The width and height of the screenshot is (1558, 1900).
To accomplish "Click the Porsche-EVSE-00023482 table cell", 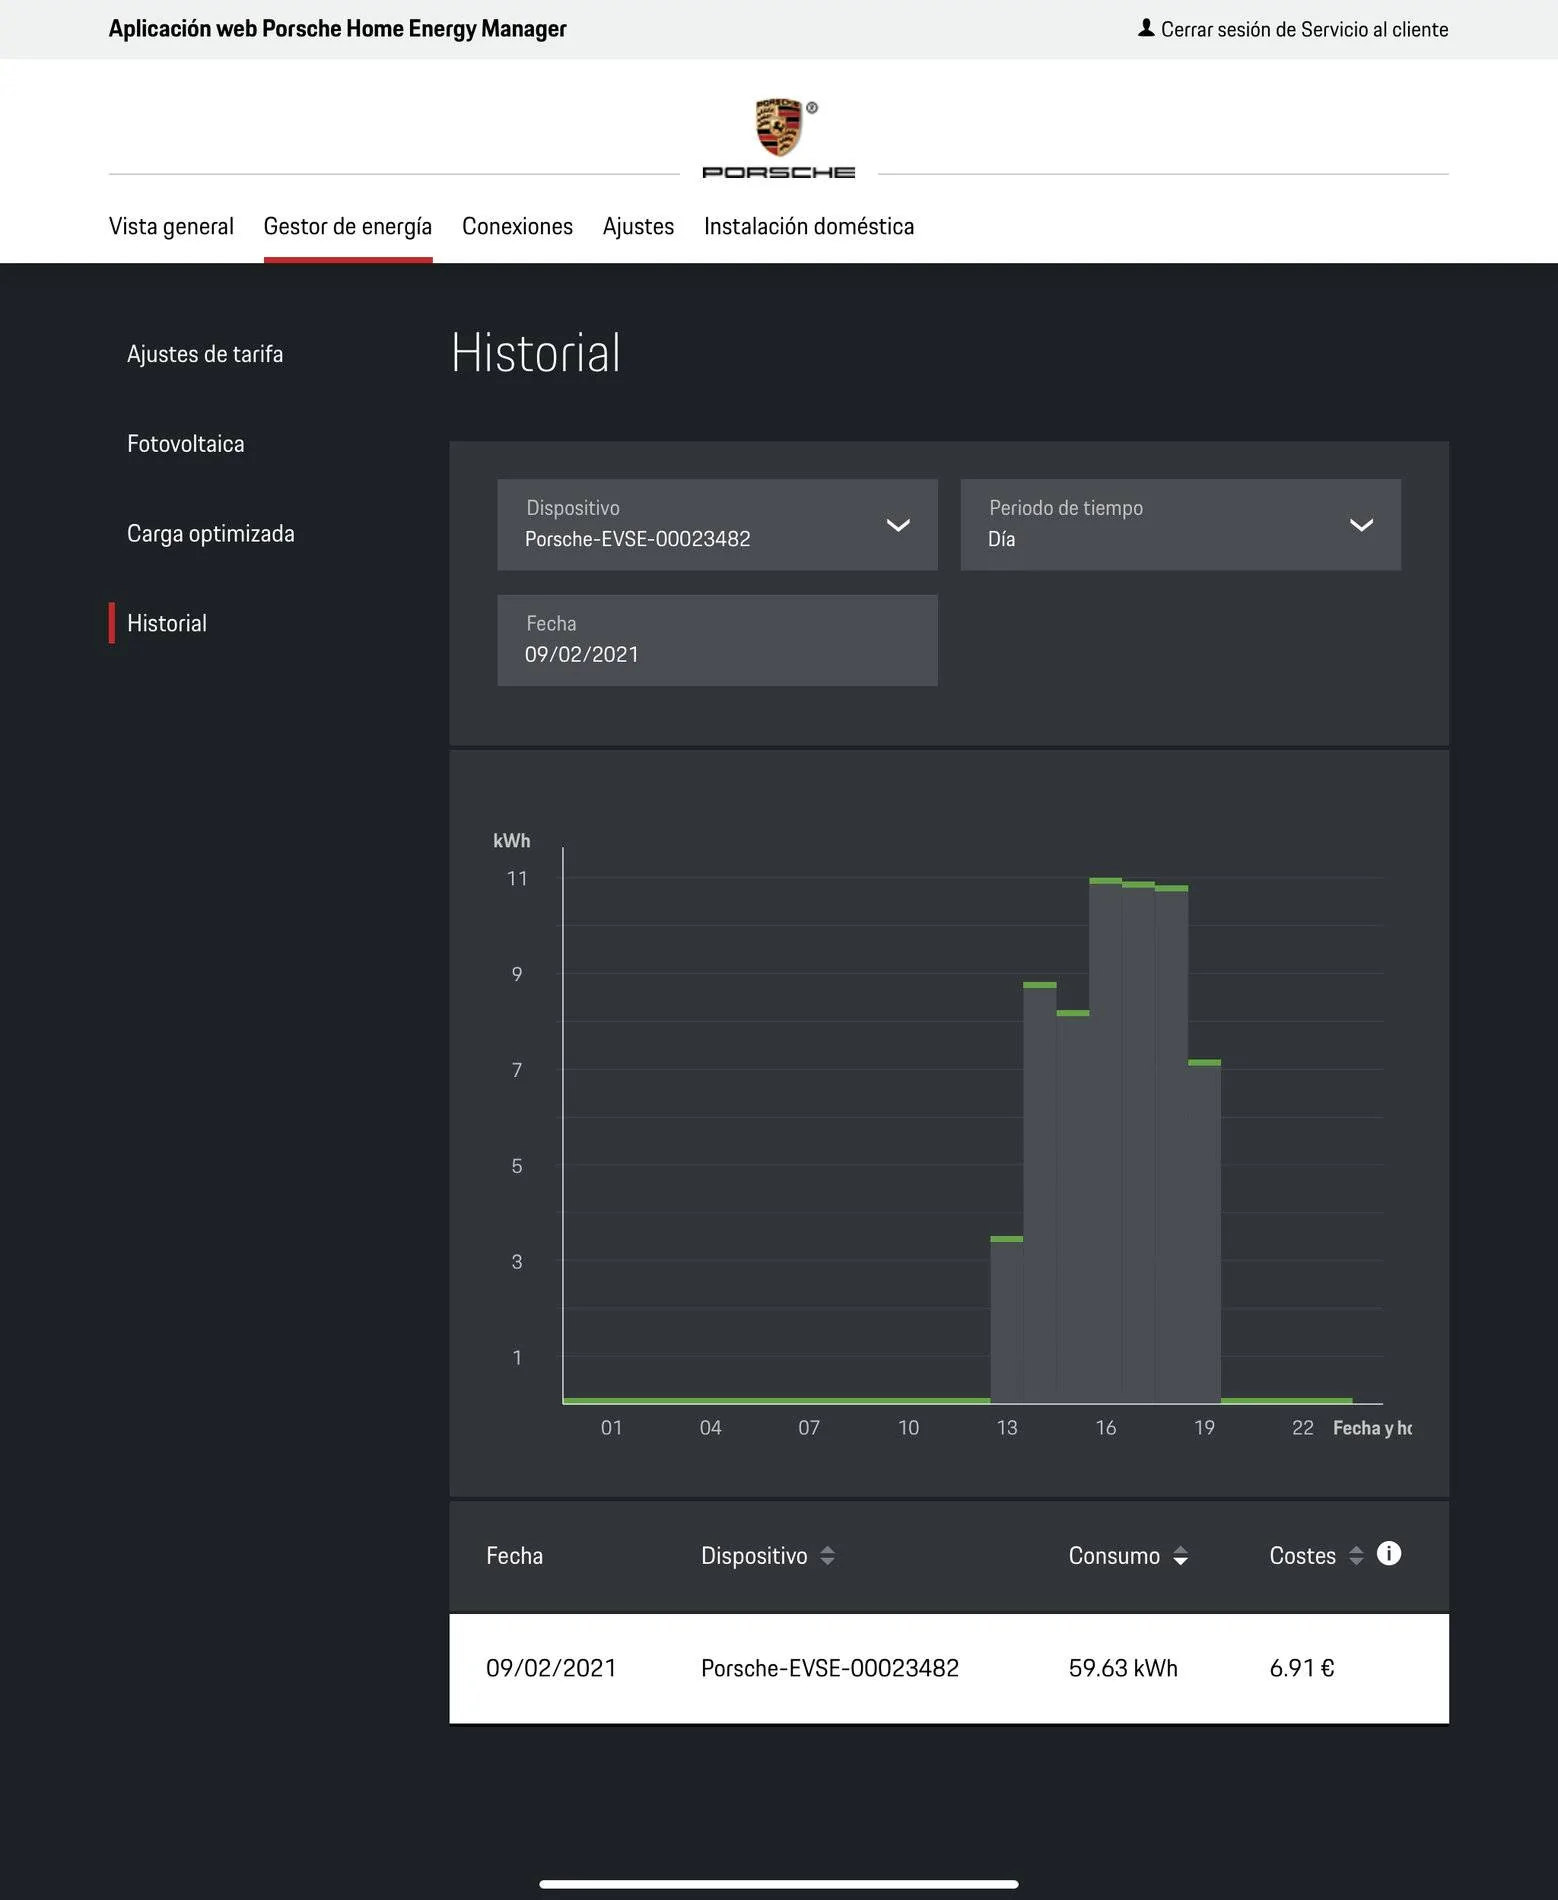I will [830, 1668].
